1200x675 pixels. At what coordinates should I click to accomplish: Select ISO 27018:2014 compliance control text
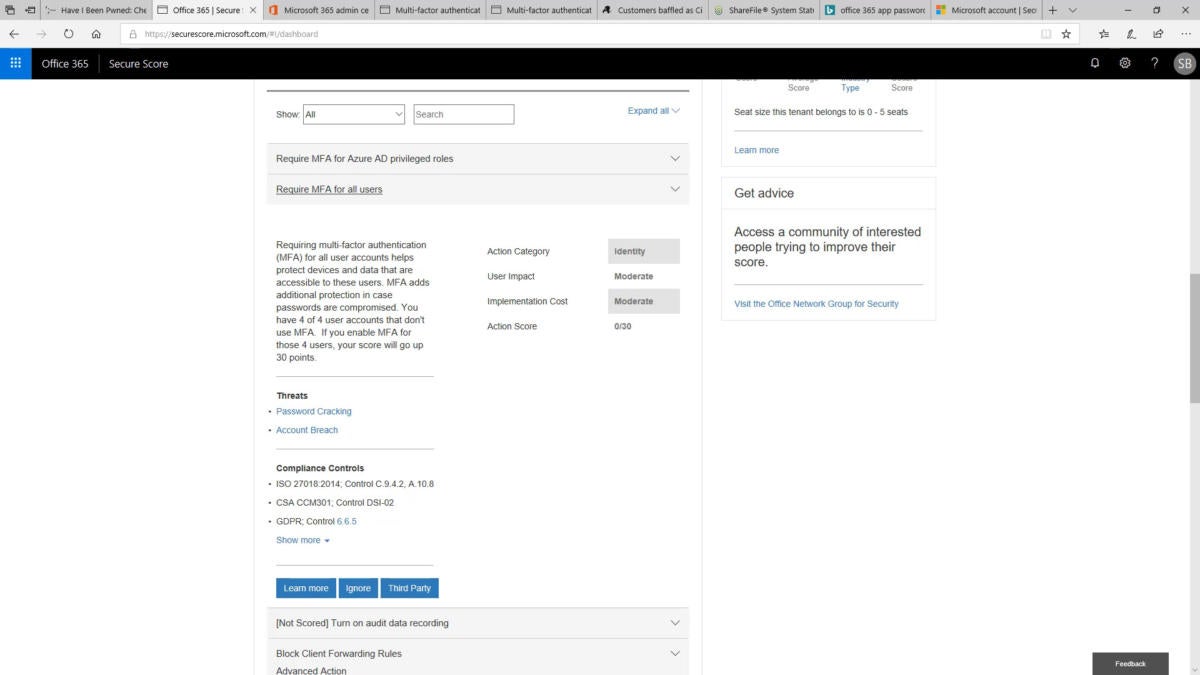pyautogui.click(x=355, y=484)
